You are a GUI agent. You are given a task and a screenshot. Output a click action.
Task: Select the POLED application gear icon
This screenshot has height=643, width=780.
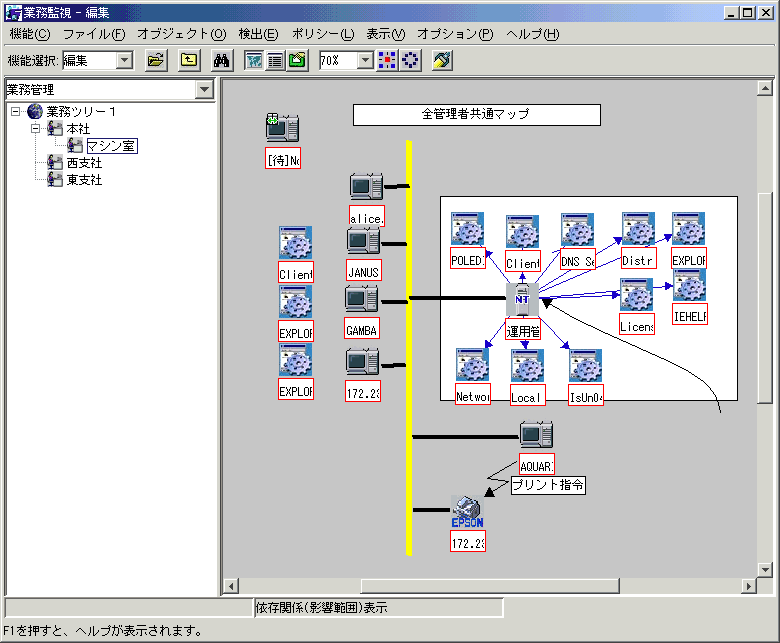pos(468,229)
